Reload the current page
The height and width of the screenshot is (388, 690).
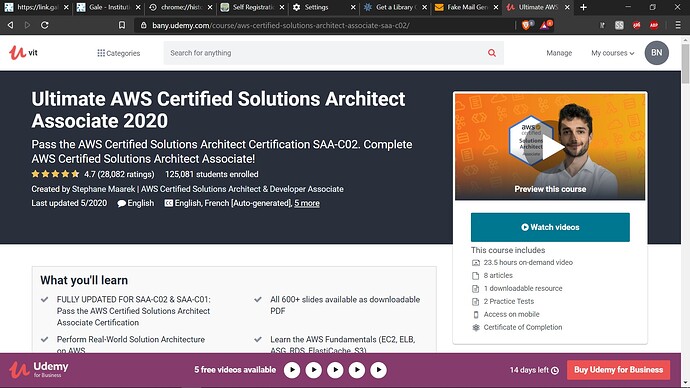coord(44,25)
